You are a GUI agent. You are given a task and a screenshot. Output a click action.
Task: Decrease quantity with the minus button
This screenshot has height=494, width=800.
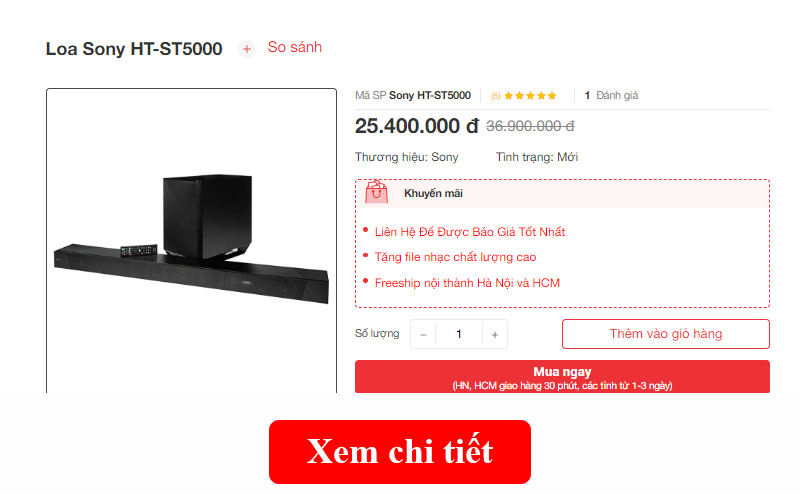423,334
